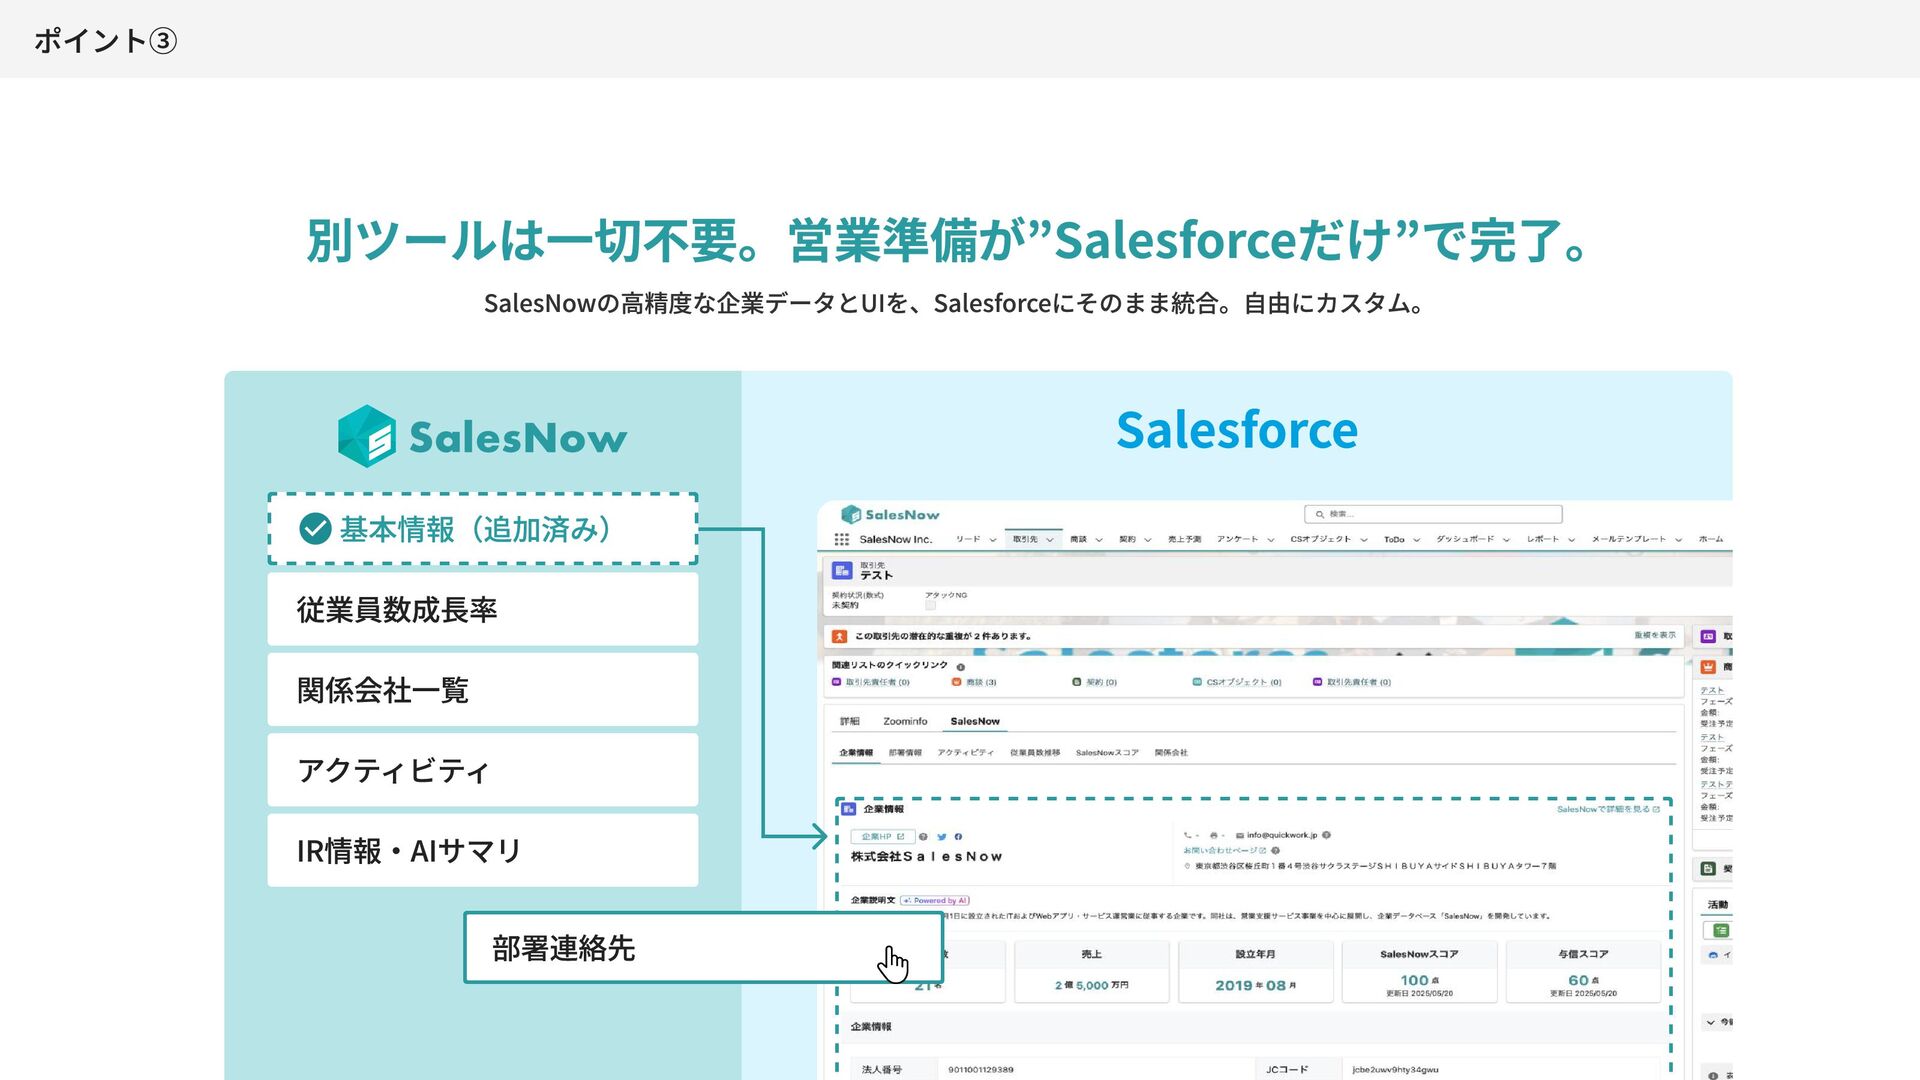Click the 企業情報 section header icon

point(849,809)
